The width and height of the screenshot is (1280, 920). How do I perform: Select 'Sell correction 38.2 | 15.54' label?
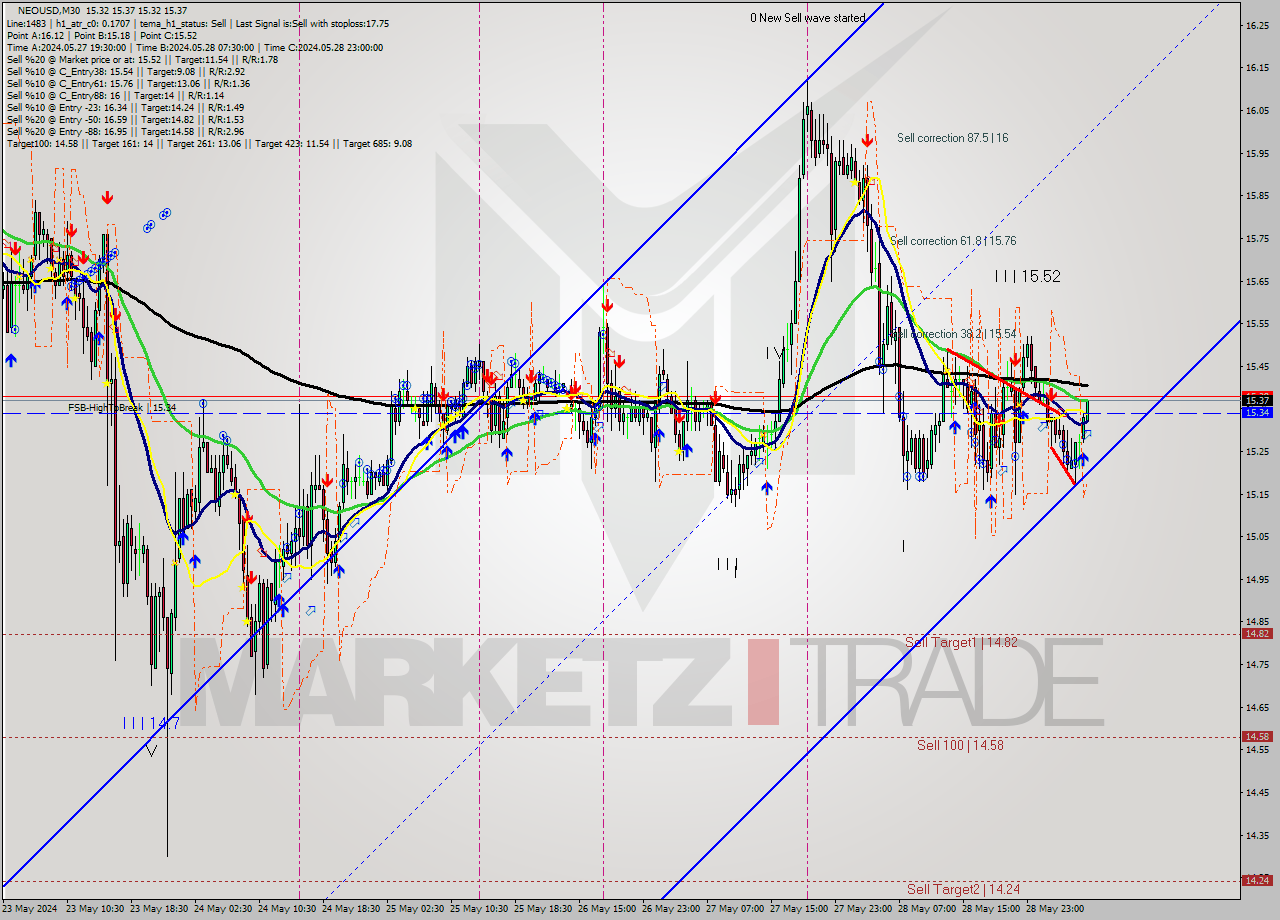pyautogui.click(x=953, y=334)
